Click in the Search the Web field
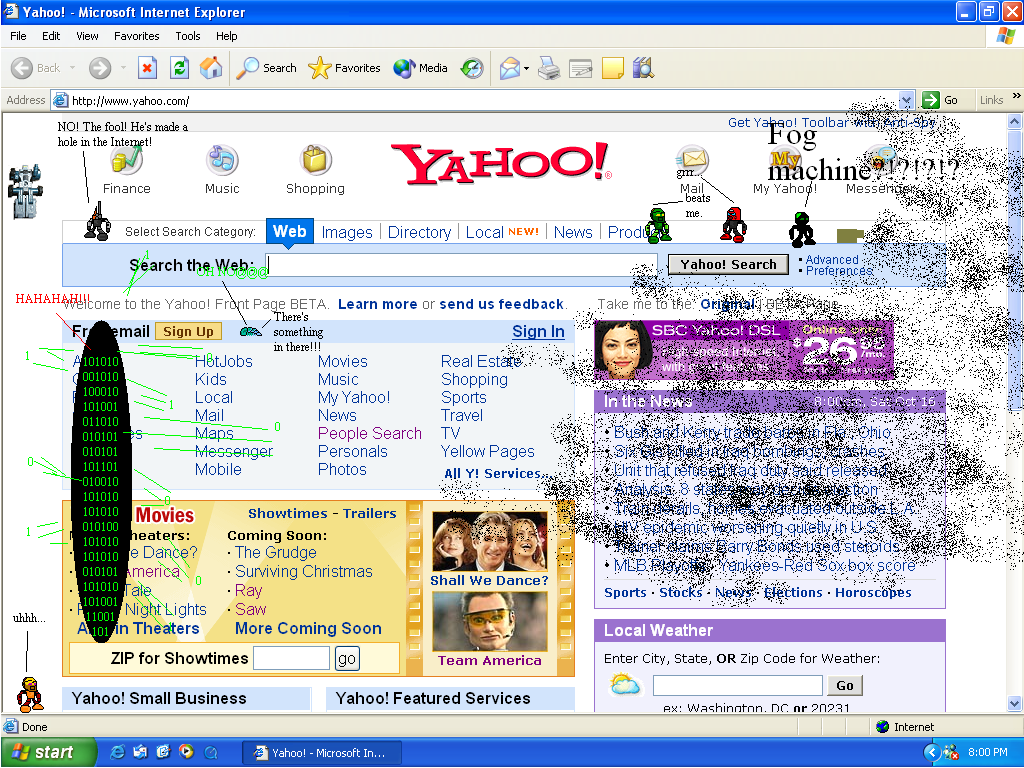 point(461,265)
